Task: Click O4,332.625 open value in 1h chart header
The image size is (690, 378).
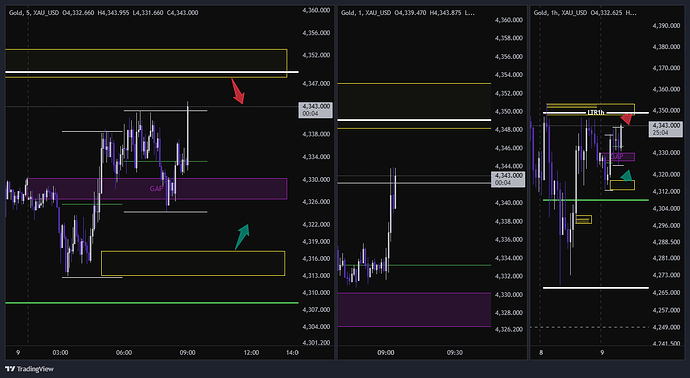Action: pos(606,13)
